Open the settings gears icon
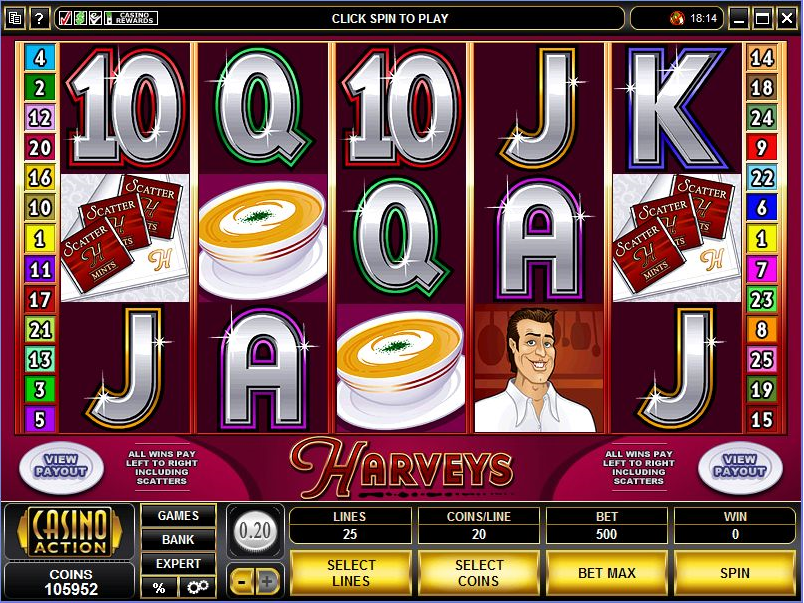 pyautogui.click(x=197, y=587)
